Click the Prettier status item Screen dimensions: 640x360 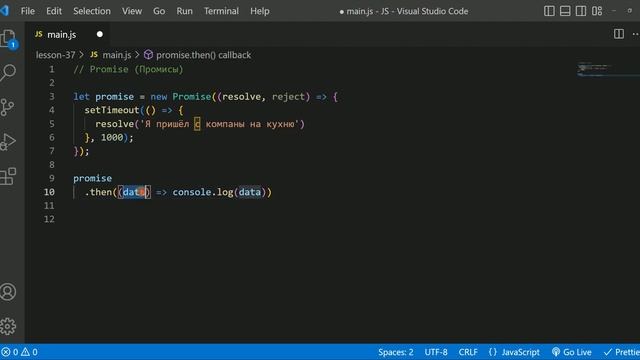point(622,352)
